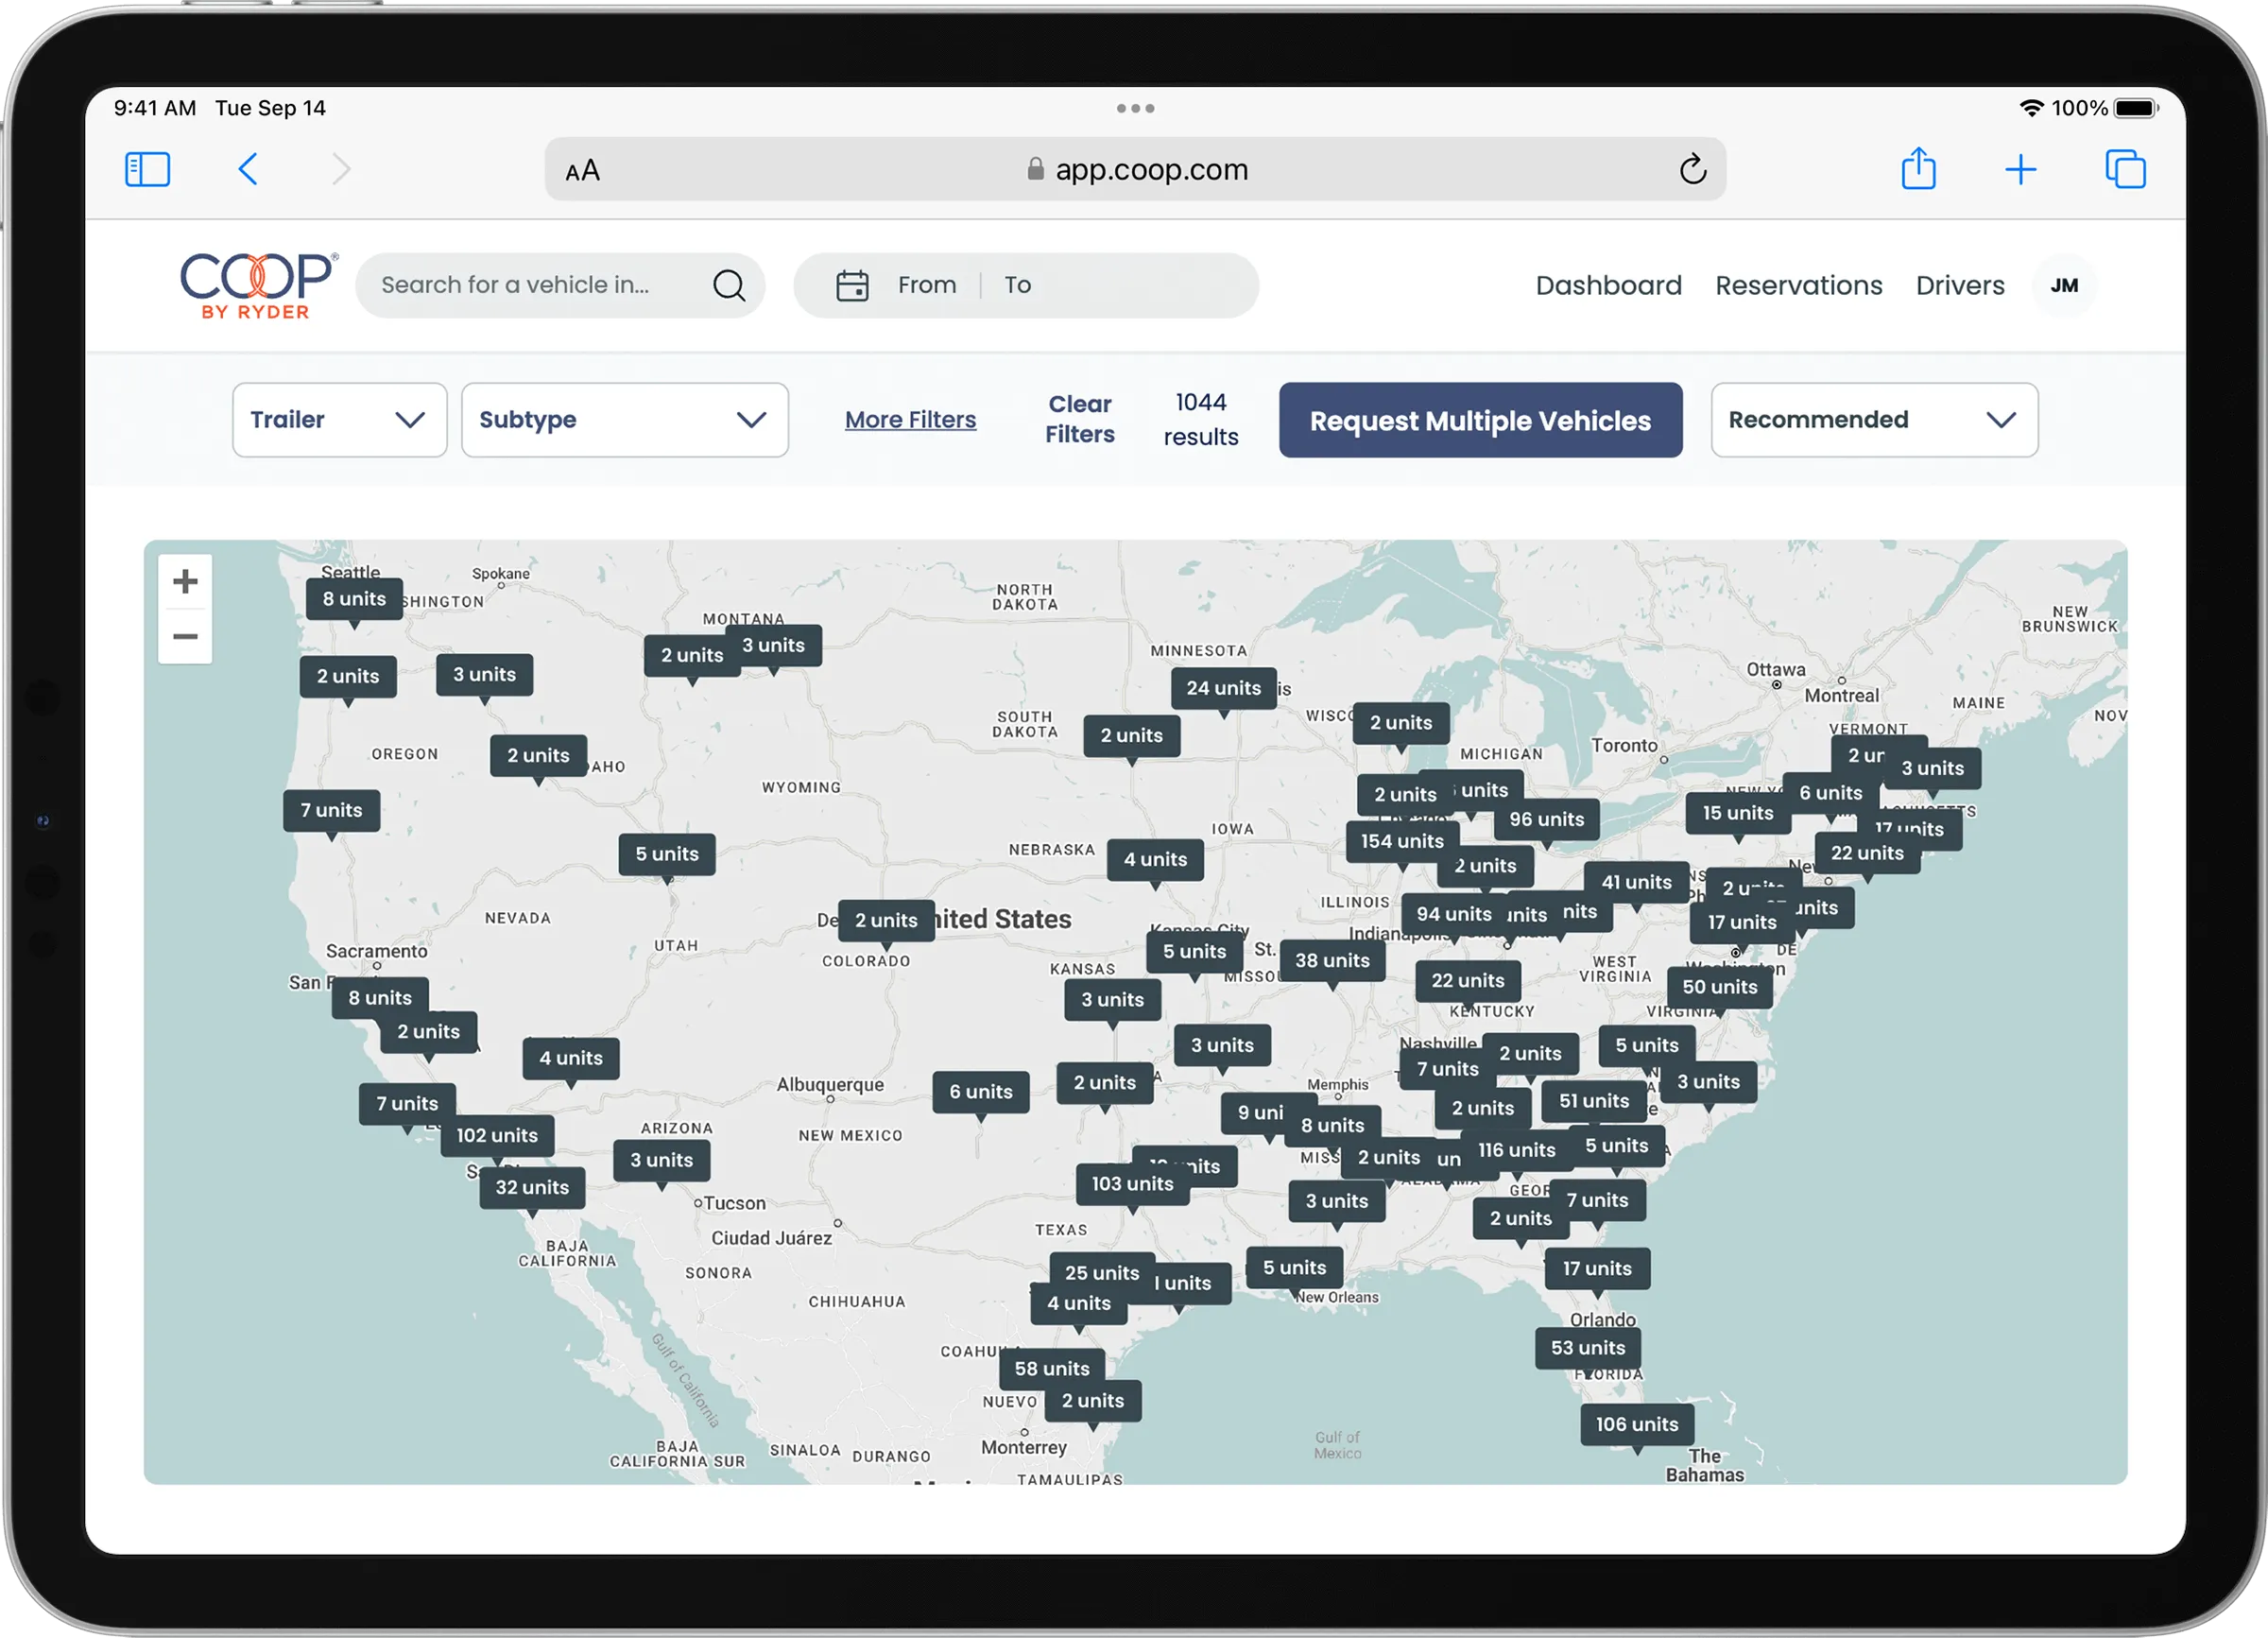Screen dimensions: 2268x1638
Task: Toggle the Safari sidebar icon
Action: coord(147,169)
